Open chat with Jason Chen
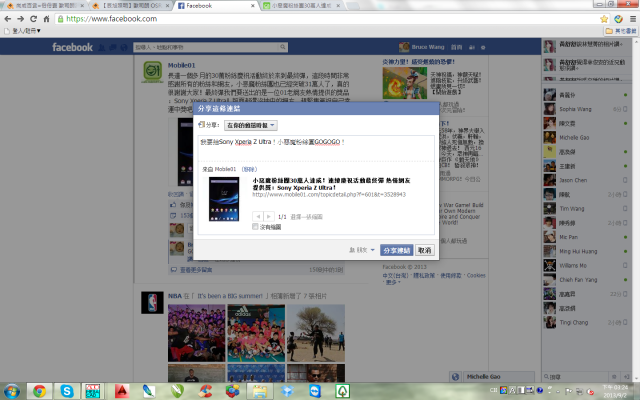This screenshot has height=400, width=640. click(x=586, y=180)
